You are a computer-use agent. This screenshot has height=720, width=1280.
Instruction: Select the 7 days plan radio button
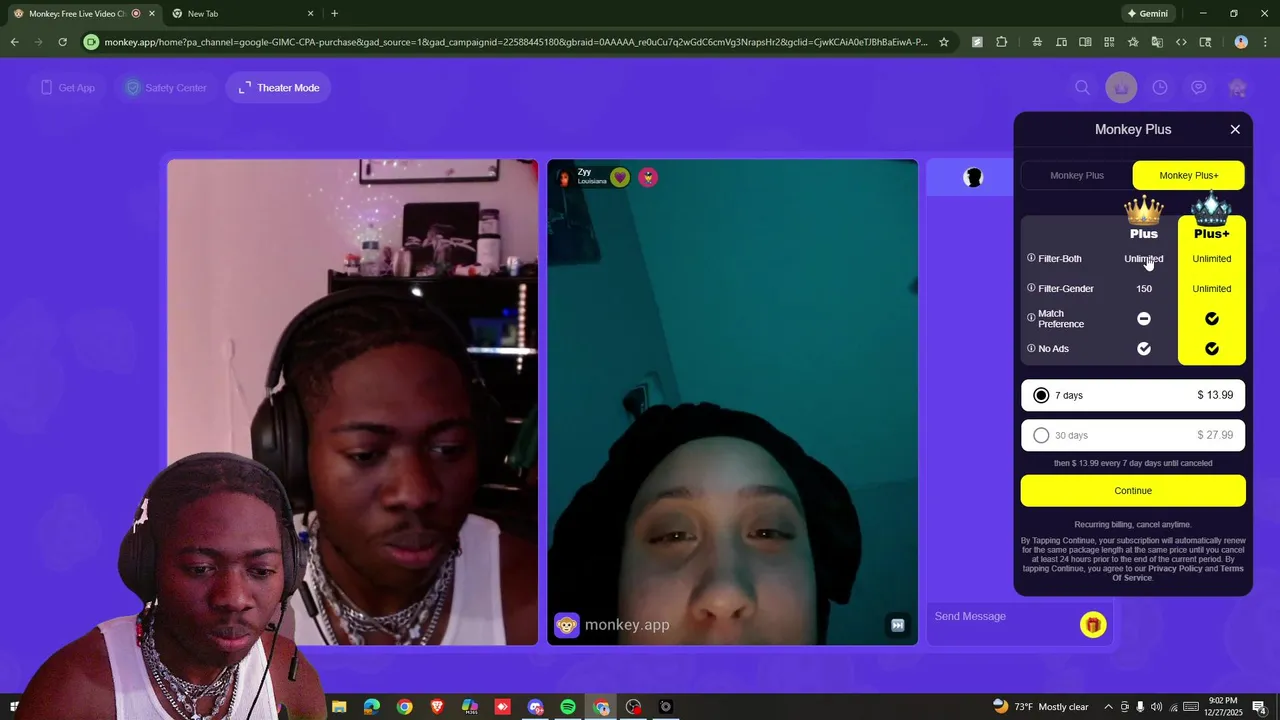point(1041,395)
